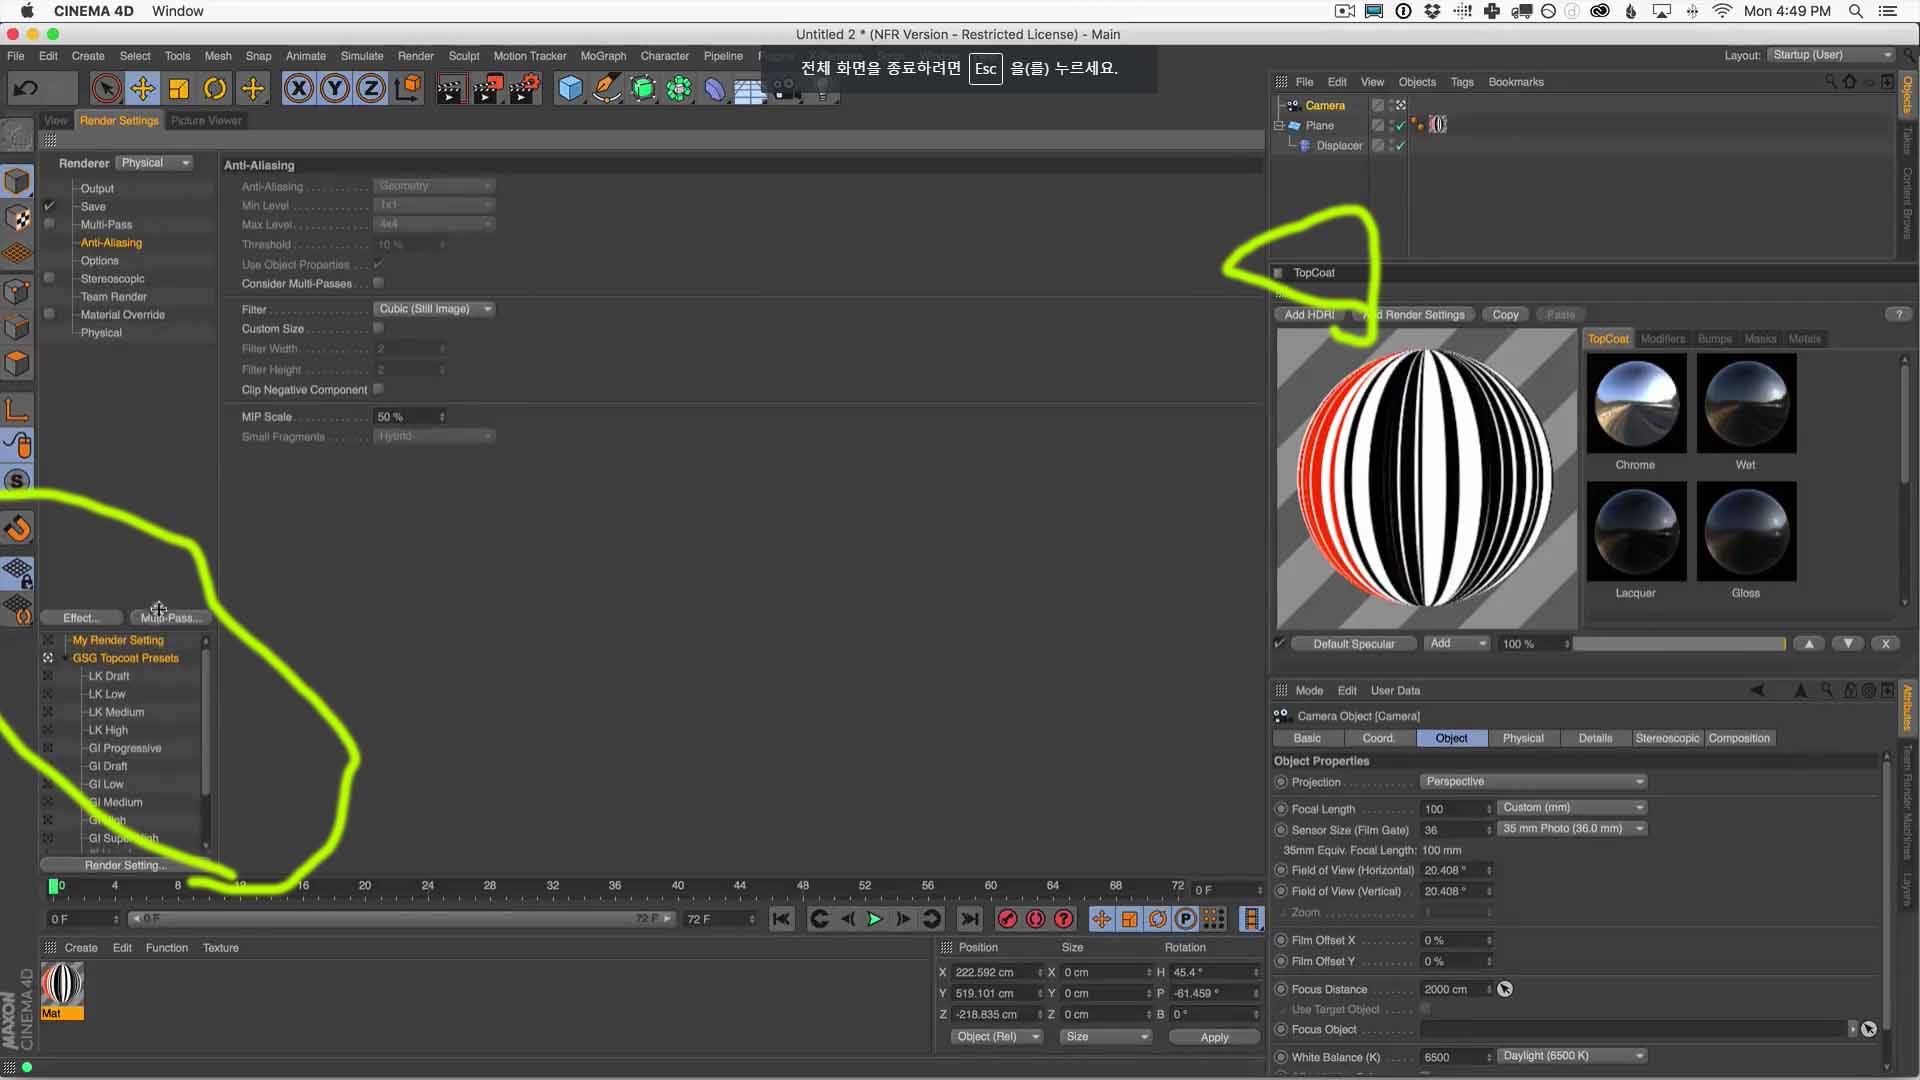Toggle the Save checkbox in render settings
This screenshot has height=1080, width=1920.
tap(49, 206)
